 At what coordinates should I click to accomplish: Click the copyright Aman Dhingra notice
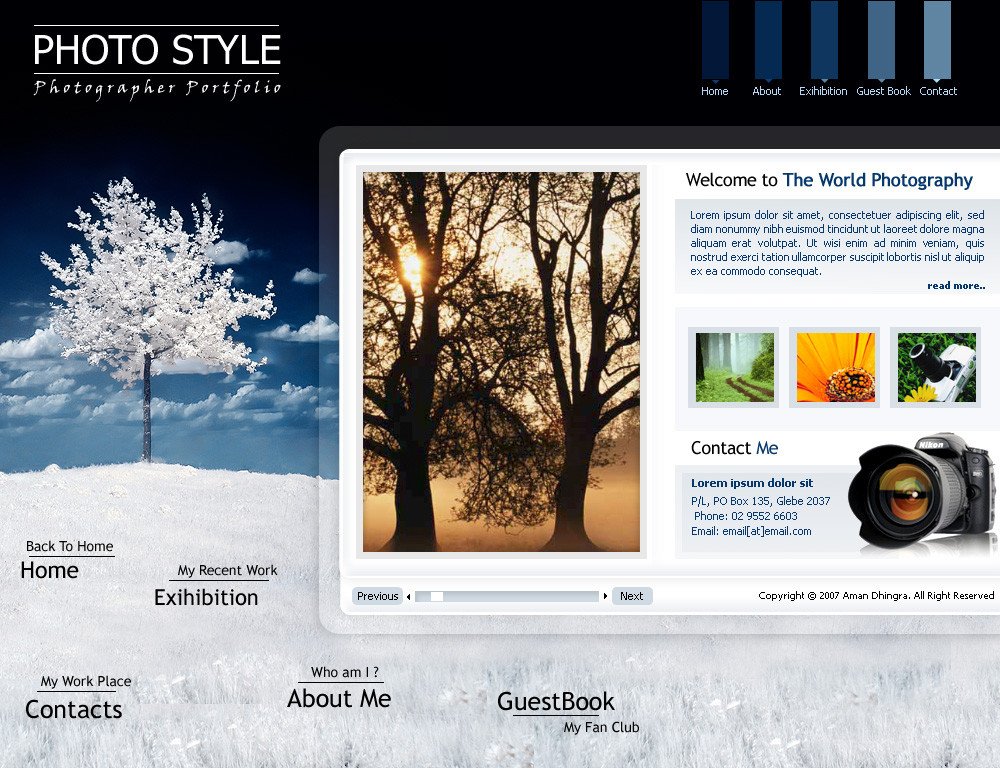[x=876, y=596]
